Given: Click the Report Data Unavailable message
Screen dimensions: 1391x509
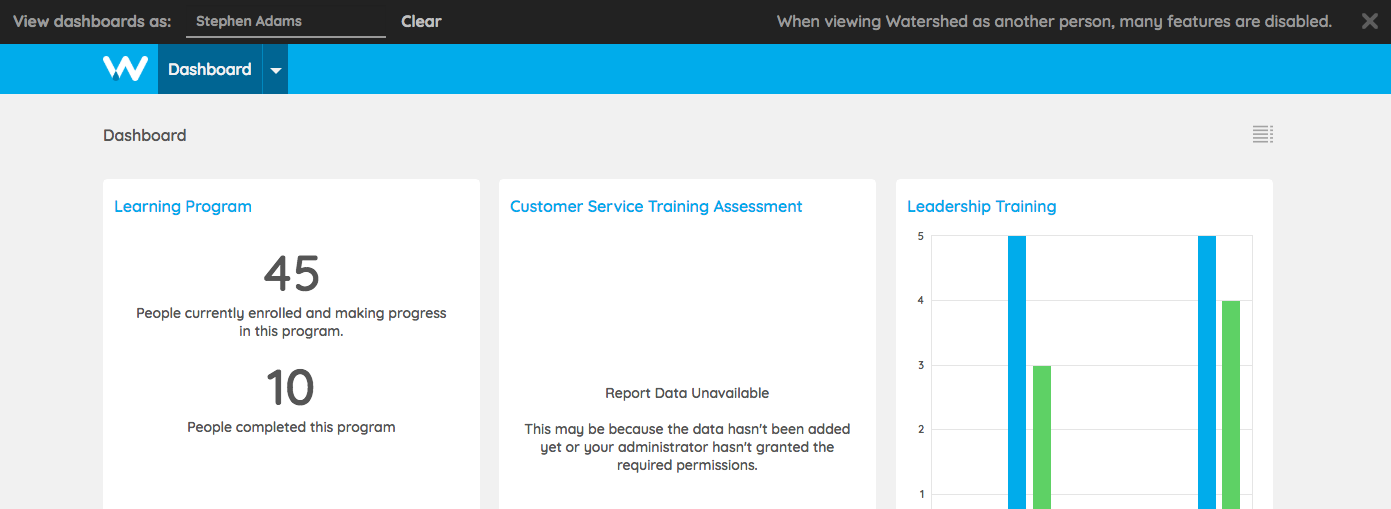Looking at the screenshot, I should coord(687,393).
